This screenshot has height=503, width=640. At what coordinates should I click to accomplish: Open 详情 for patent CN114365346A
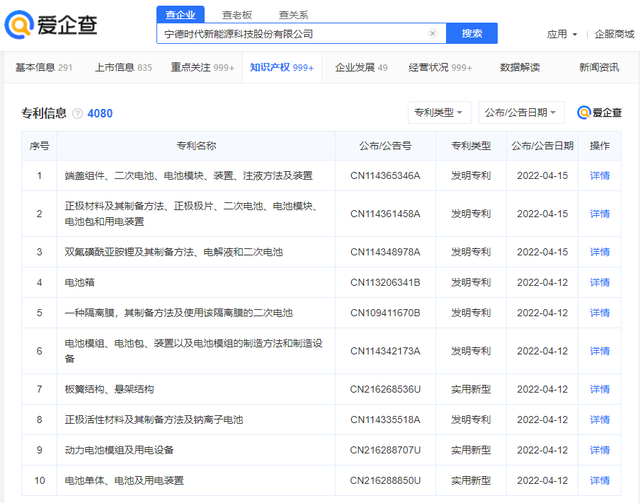pyautogui.click(x=599, y=176)
